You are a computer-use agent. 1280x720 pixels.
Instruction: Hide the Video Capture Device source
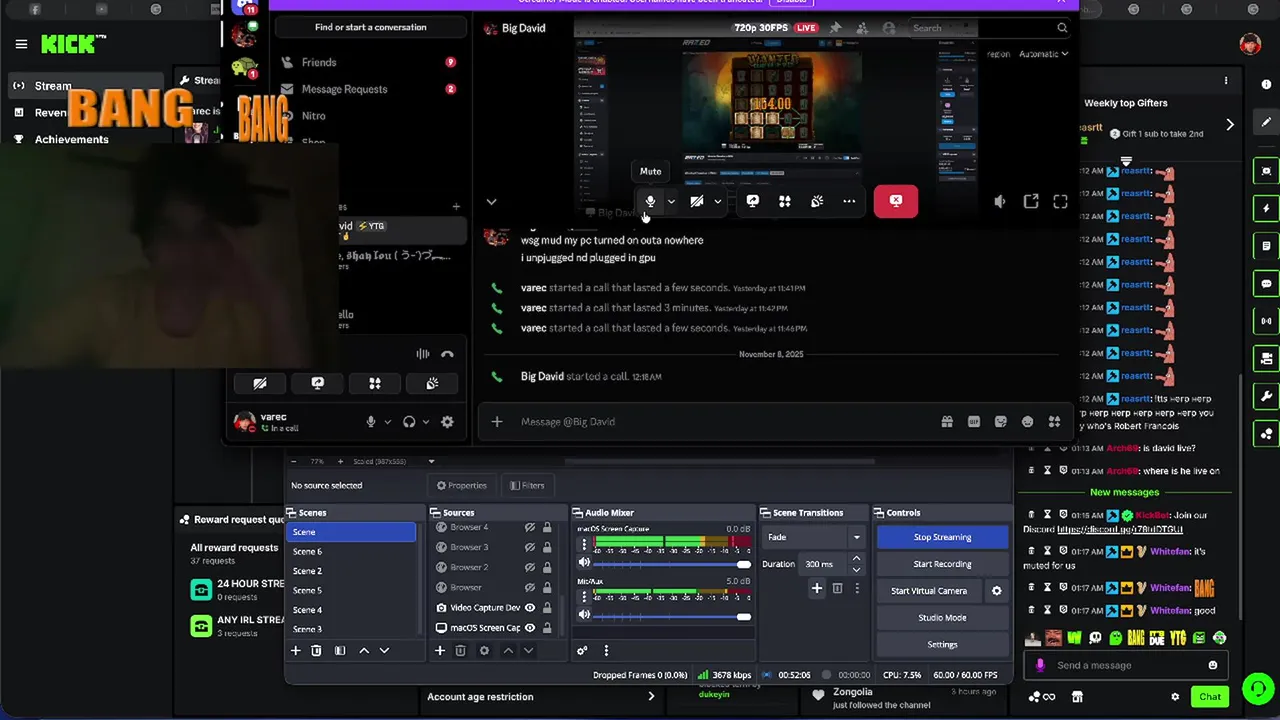pyautogui.click(x=530, y=608)
